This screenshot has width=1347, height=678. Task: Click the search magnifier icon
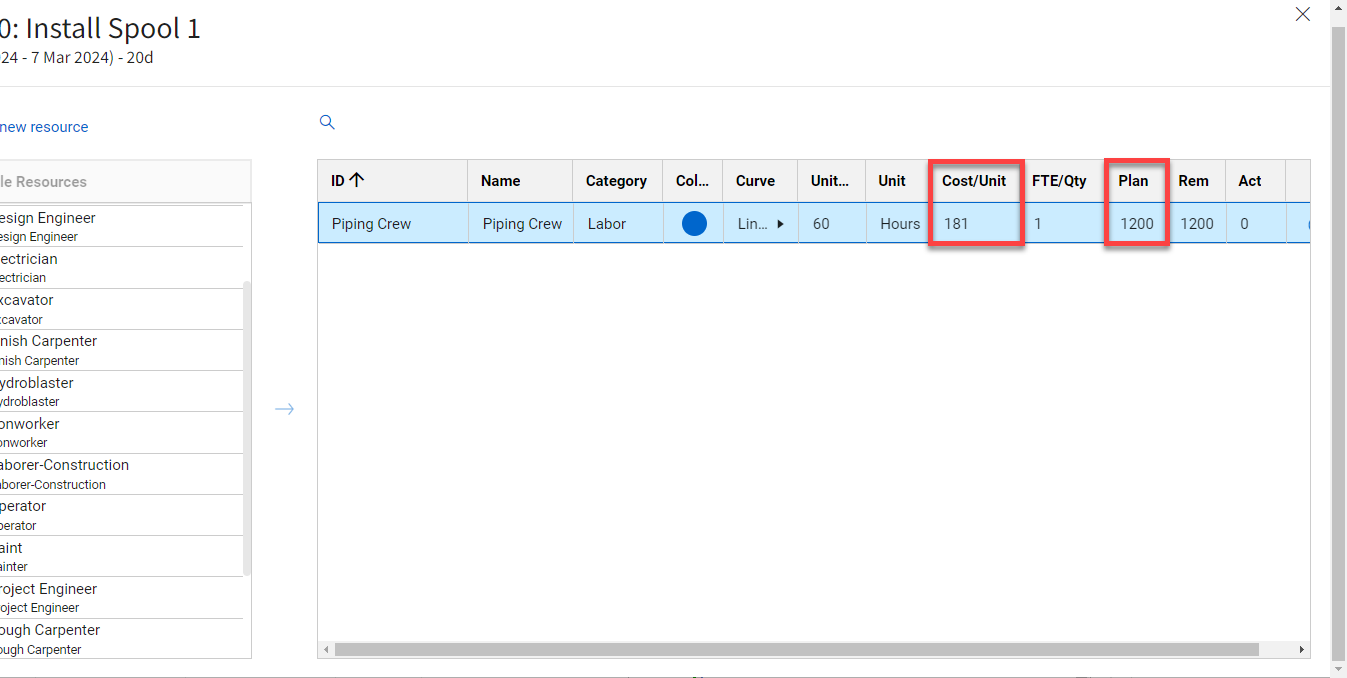tap(327, 122)
